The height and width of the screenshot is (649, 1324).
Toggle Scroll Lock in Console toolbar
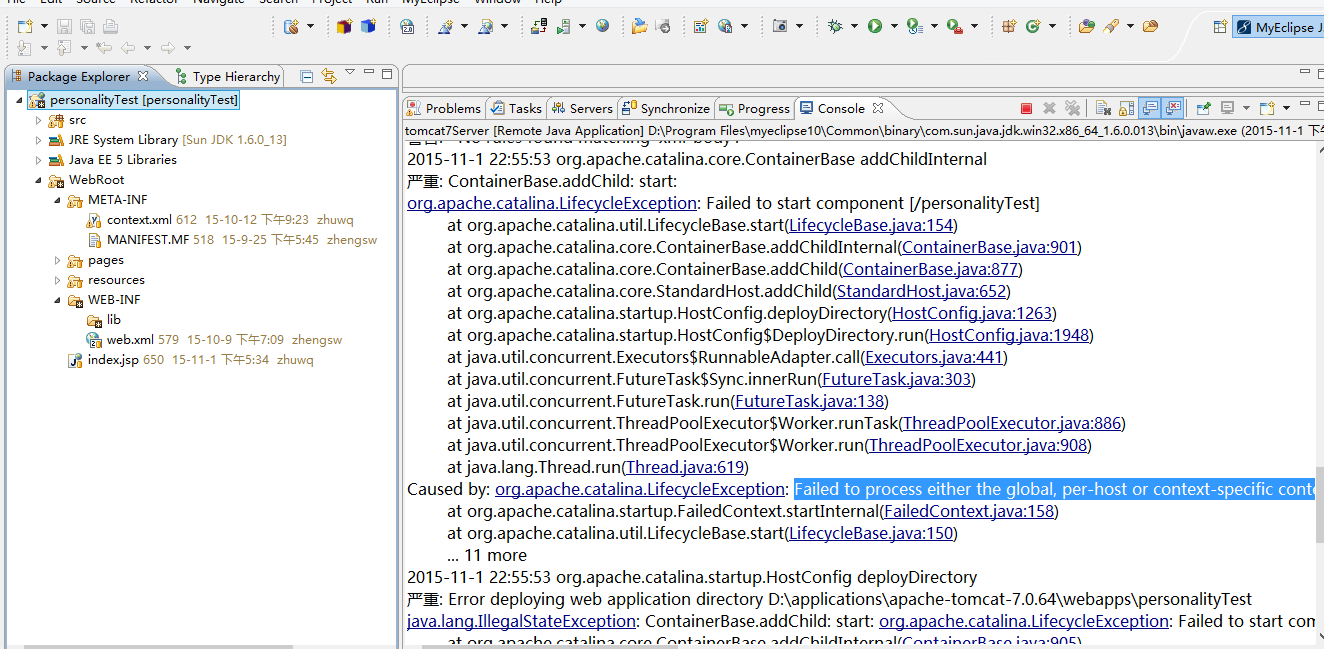[1126, 108]
